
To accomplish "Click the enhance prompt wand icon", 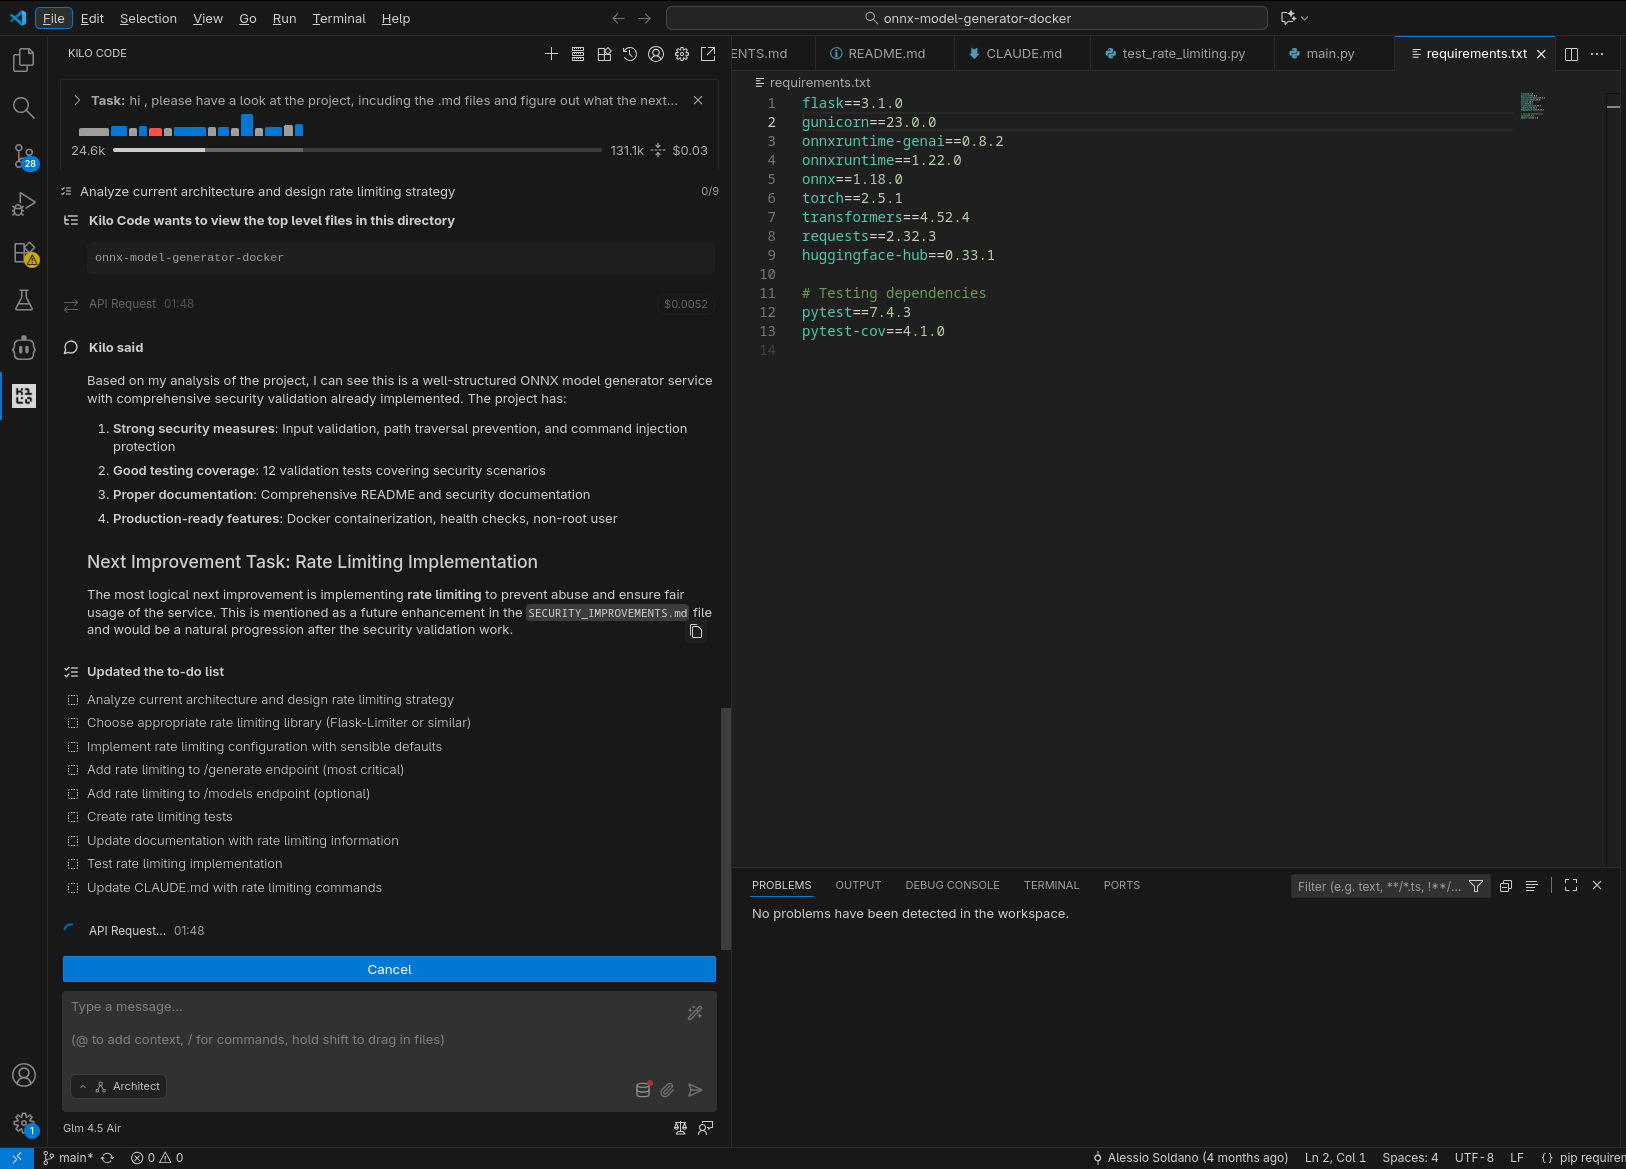I will click(x=695, y=1013).
